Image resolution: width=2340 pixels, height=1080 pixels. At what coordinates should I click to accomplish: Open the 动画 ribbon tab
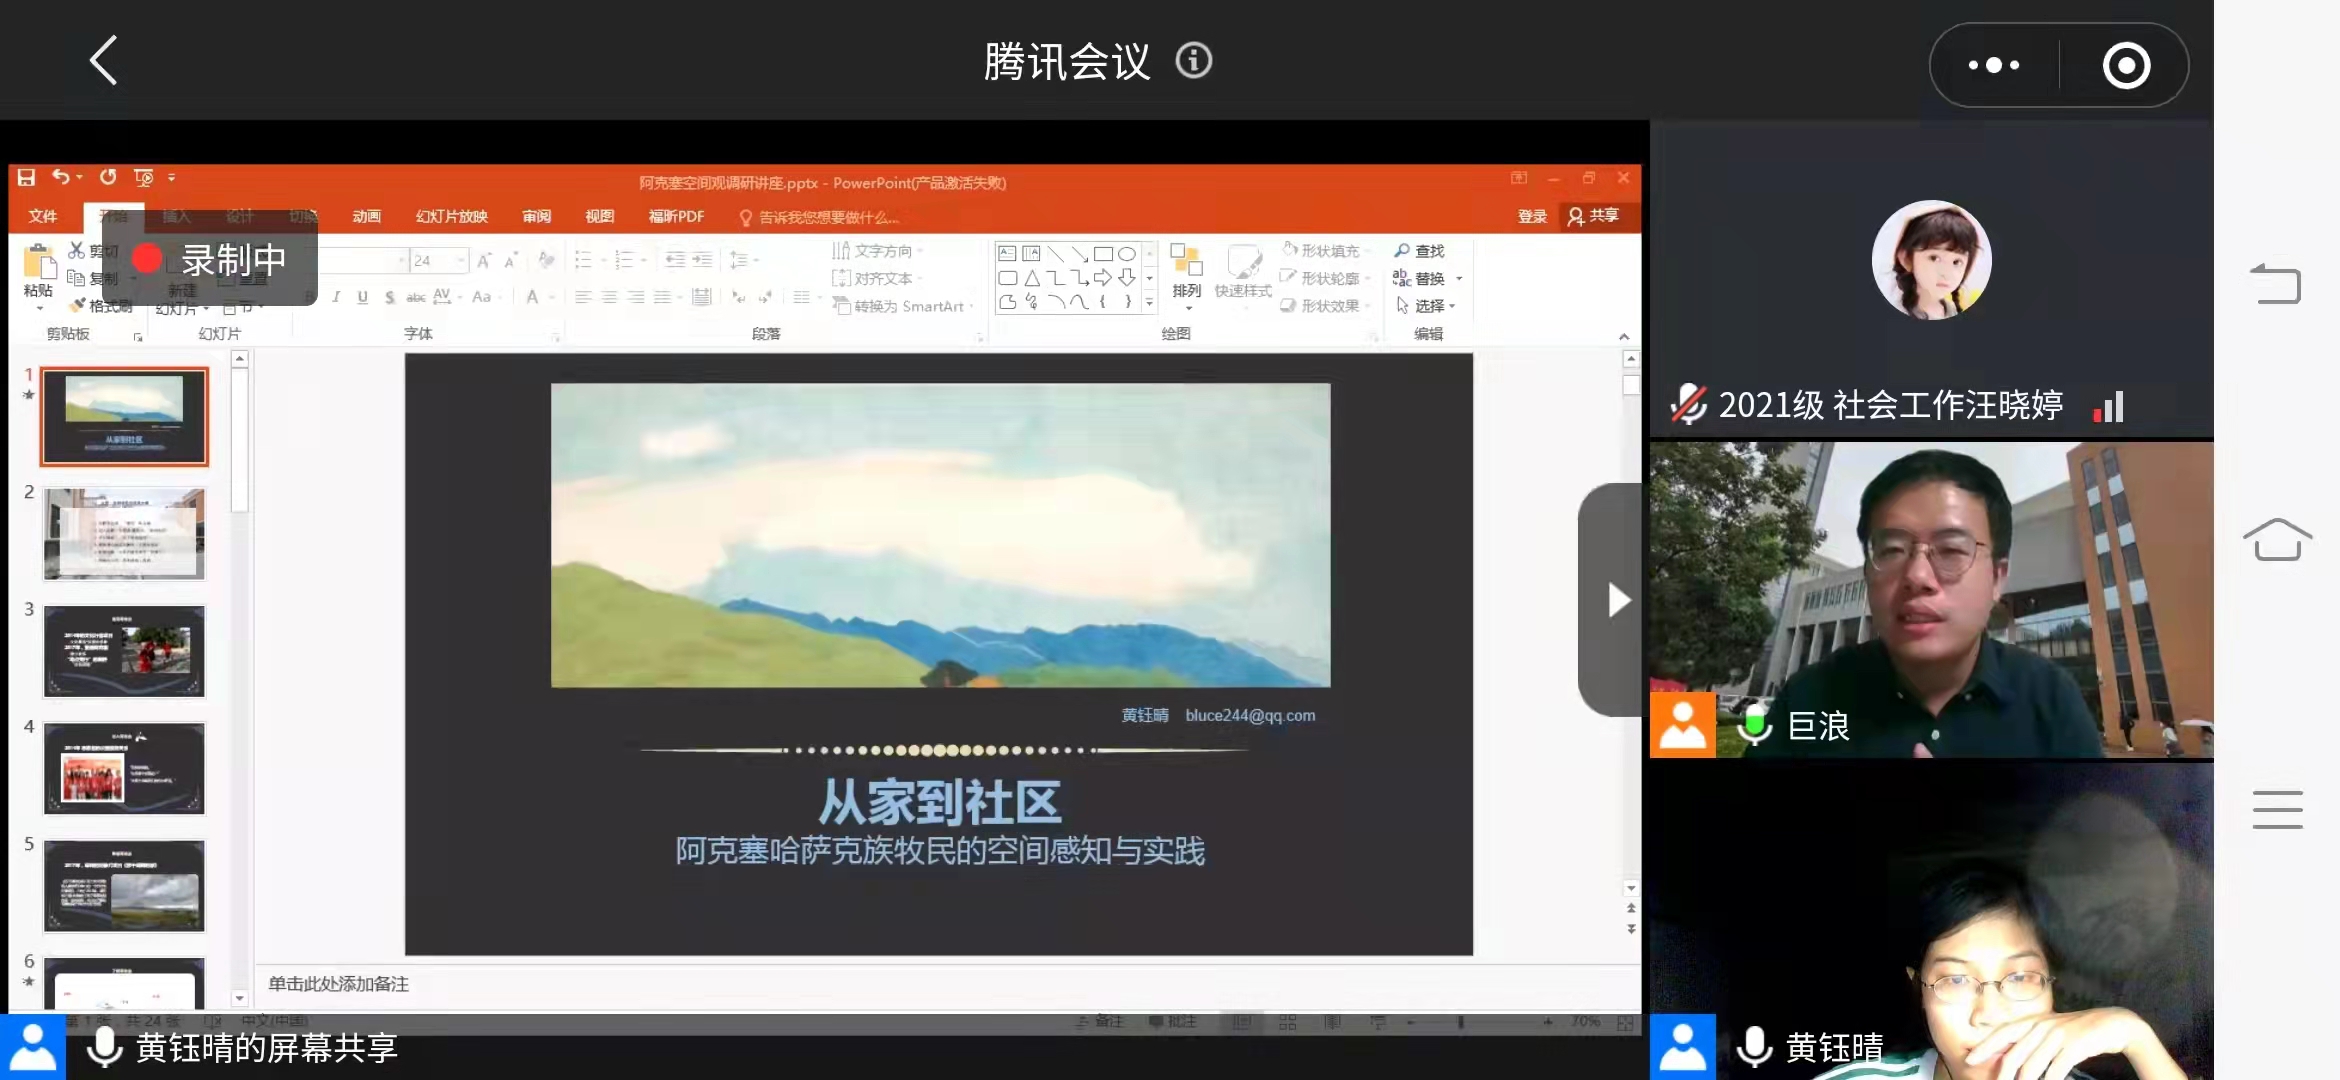[x=366, y=216]
